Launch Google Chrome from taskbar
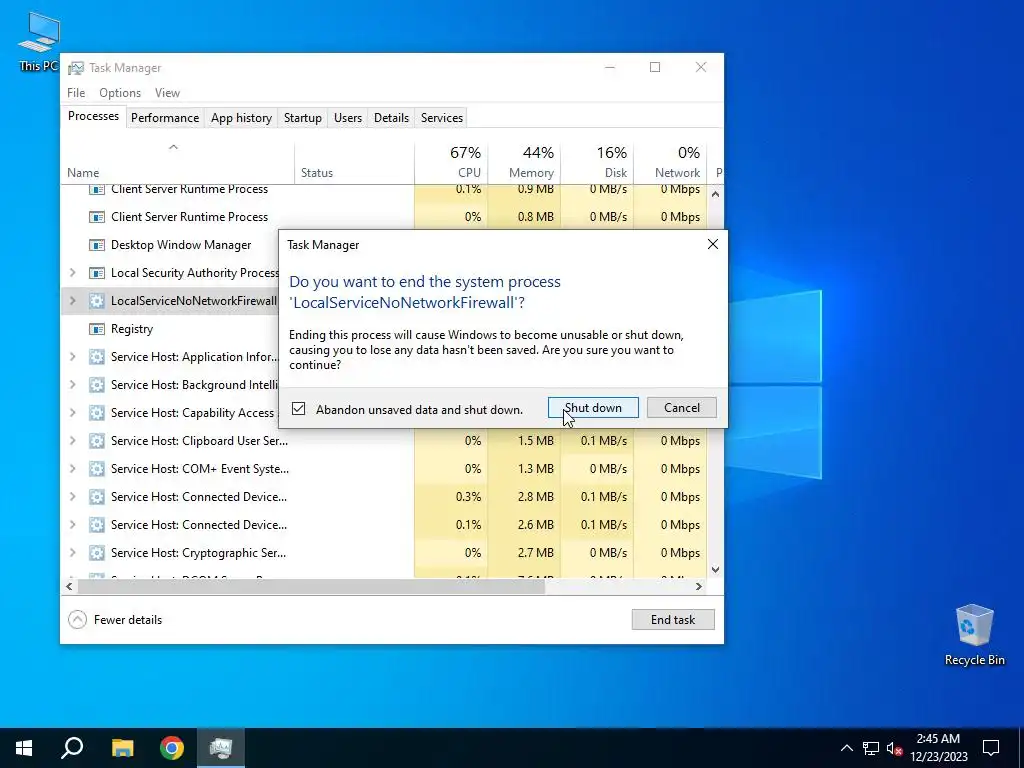Image resolution: width=1024 pixels, height=768 pixels. [172, 748]
